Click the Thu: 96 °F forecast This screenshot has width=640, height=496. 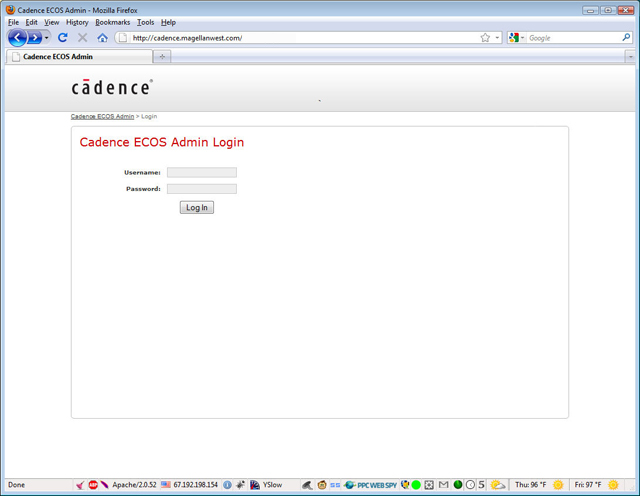pyautogui.click(x=530, y=485)
